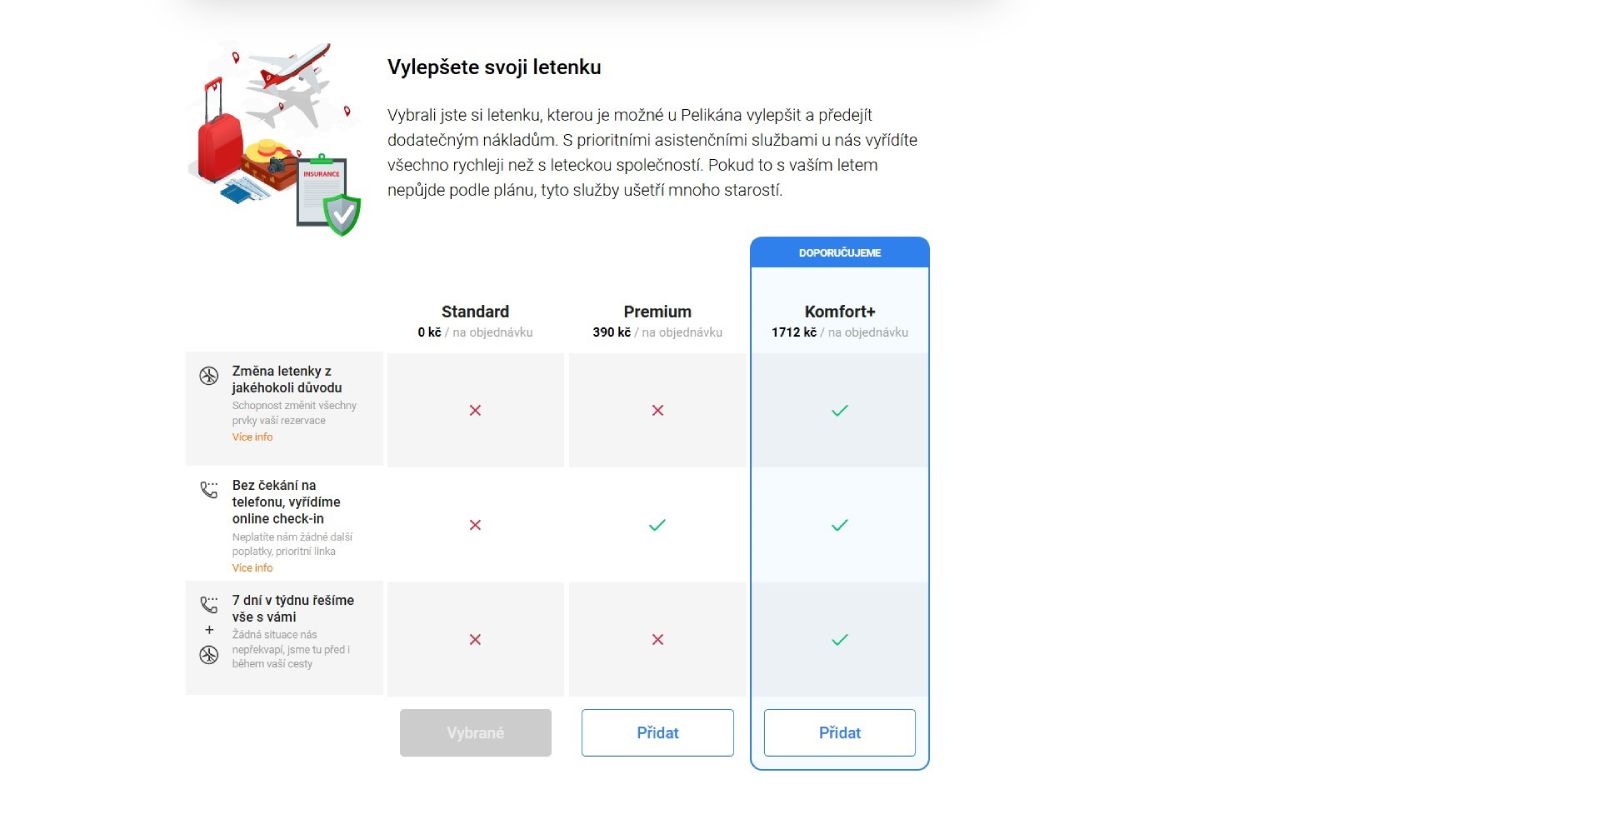Click the green check under Komfort+ for 7 dní v týdnu
The width and height of the screenshot is (1600, 815).
840,640
